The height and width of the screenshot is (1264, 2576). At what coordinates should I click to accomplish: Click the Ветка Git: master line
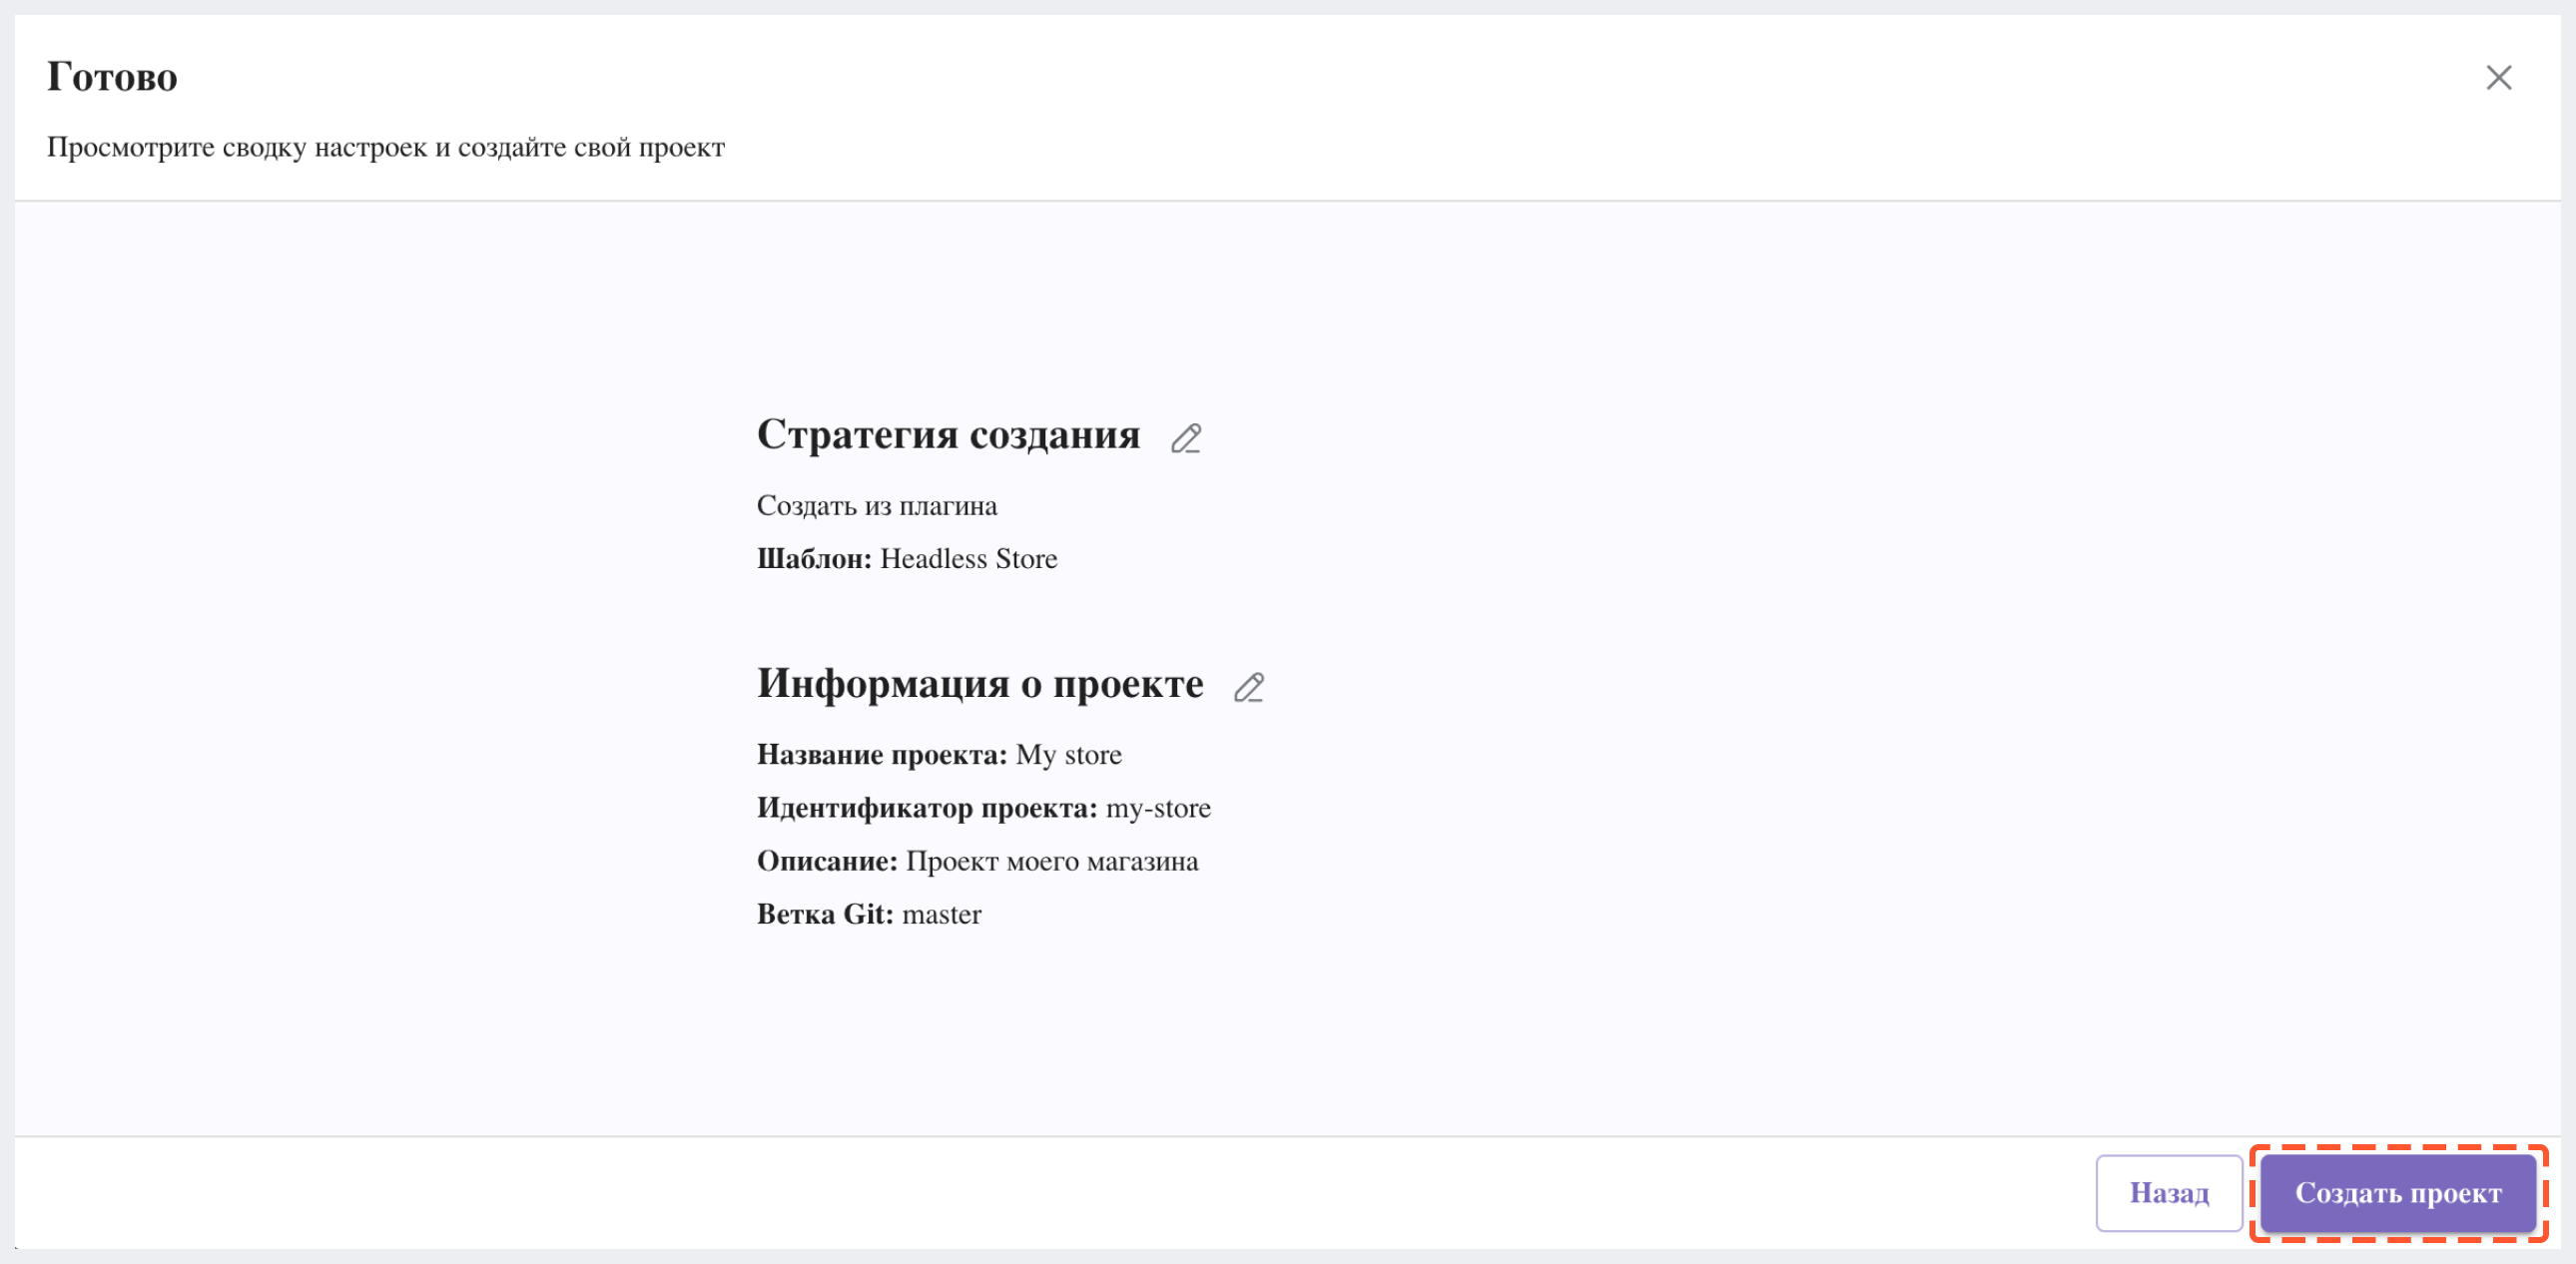(869, 914)
